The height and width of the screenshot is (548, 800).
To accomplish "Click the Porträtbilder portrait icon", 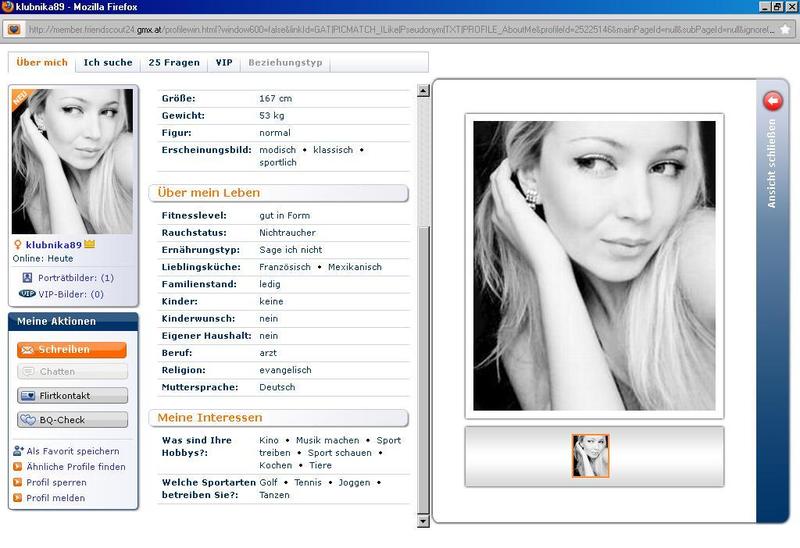I will [28, 277].
